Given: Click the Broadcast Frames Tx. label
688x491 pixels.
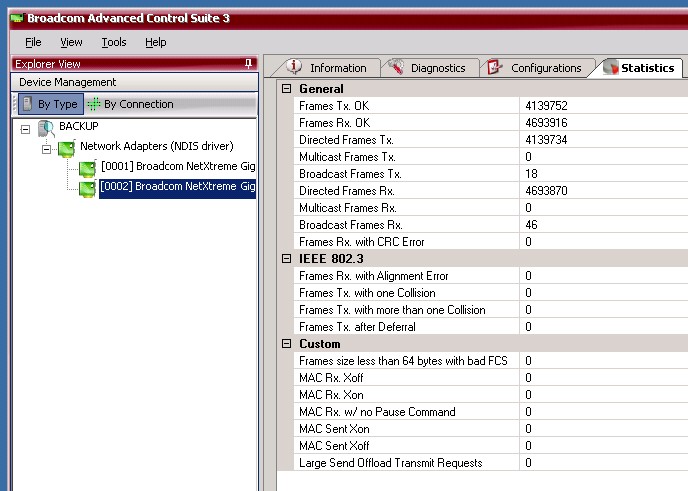Looking at the screenshot, I should (350, 174).
